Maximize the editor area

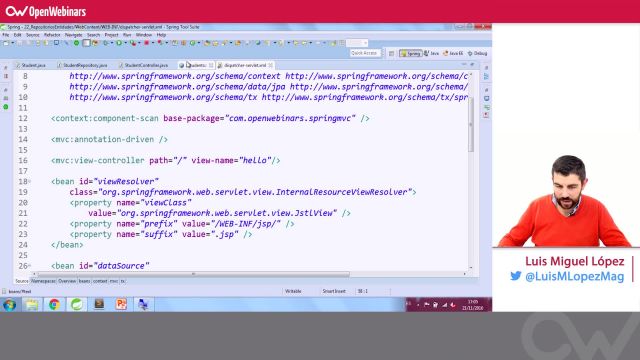coord(472,64)
